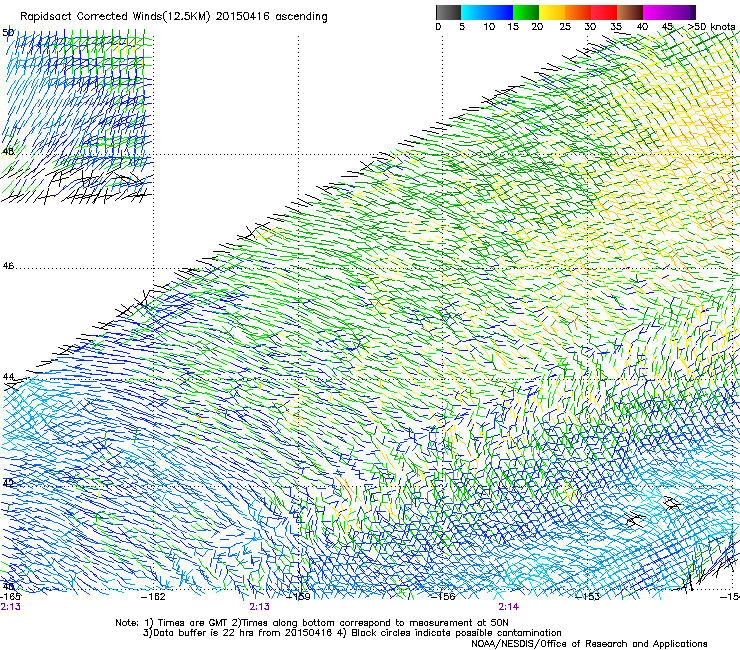
Task: Click 'NOAA/NESDIS/Office of Research and Applications' credit
Action: (589, 644)
